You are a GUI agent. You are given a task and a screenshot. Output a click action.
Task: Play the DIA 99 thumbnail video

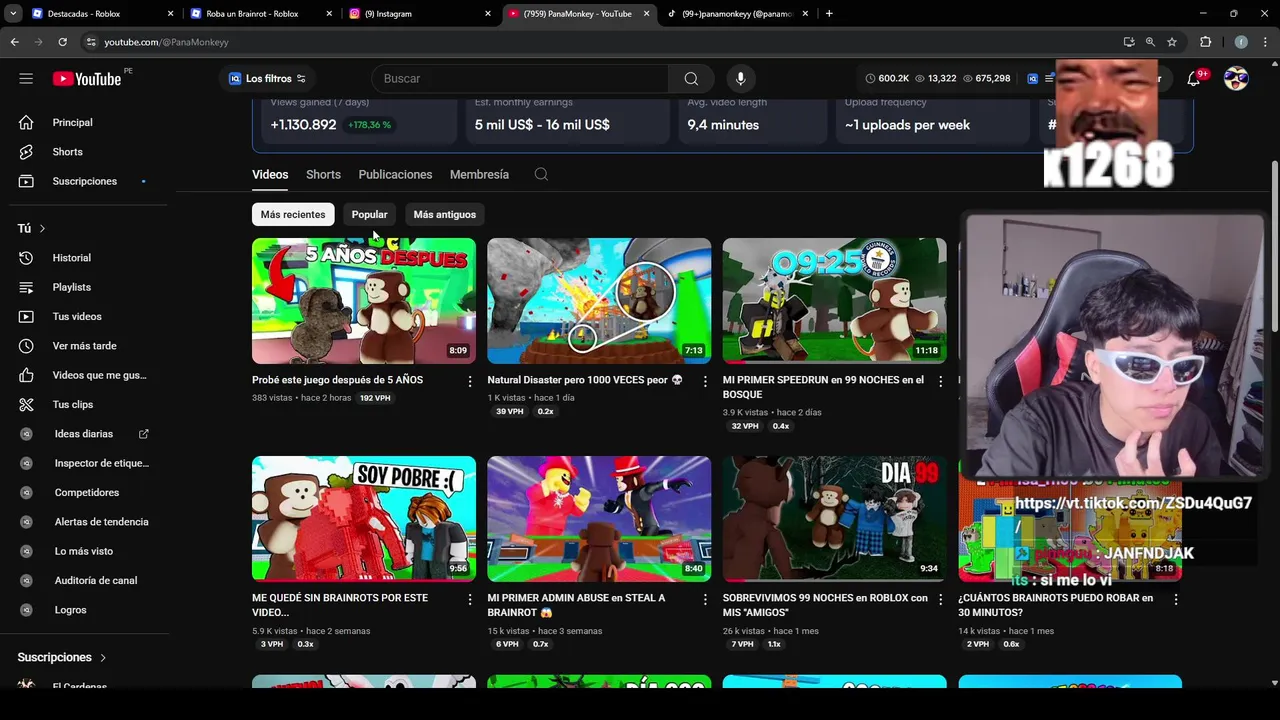[834, 519]
